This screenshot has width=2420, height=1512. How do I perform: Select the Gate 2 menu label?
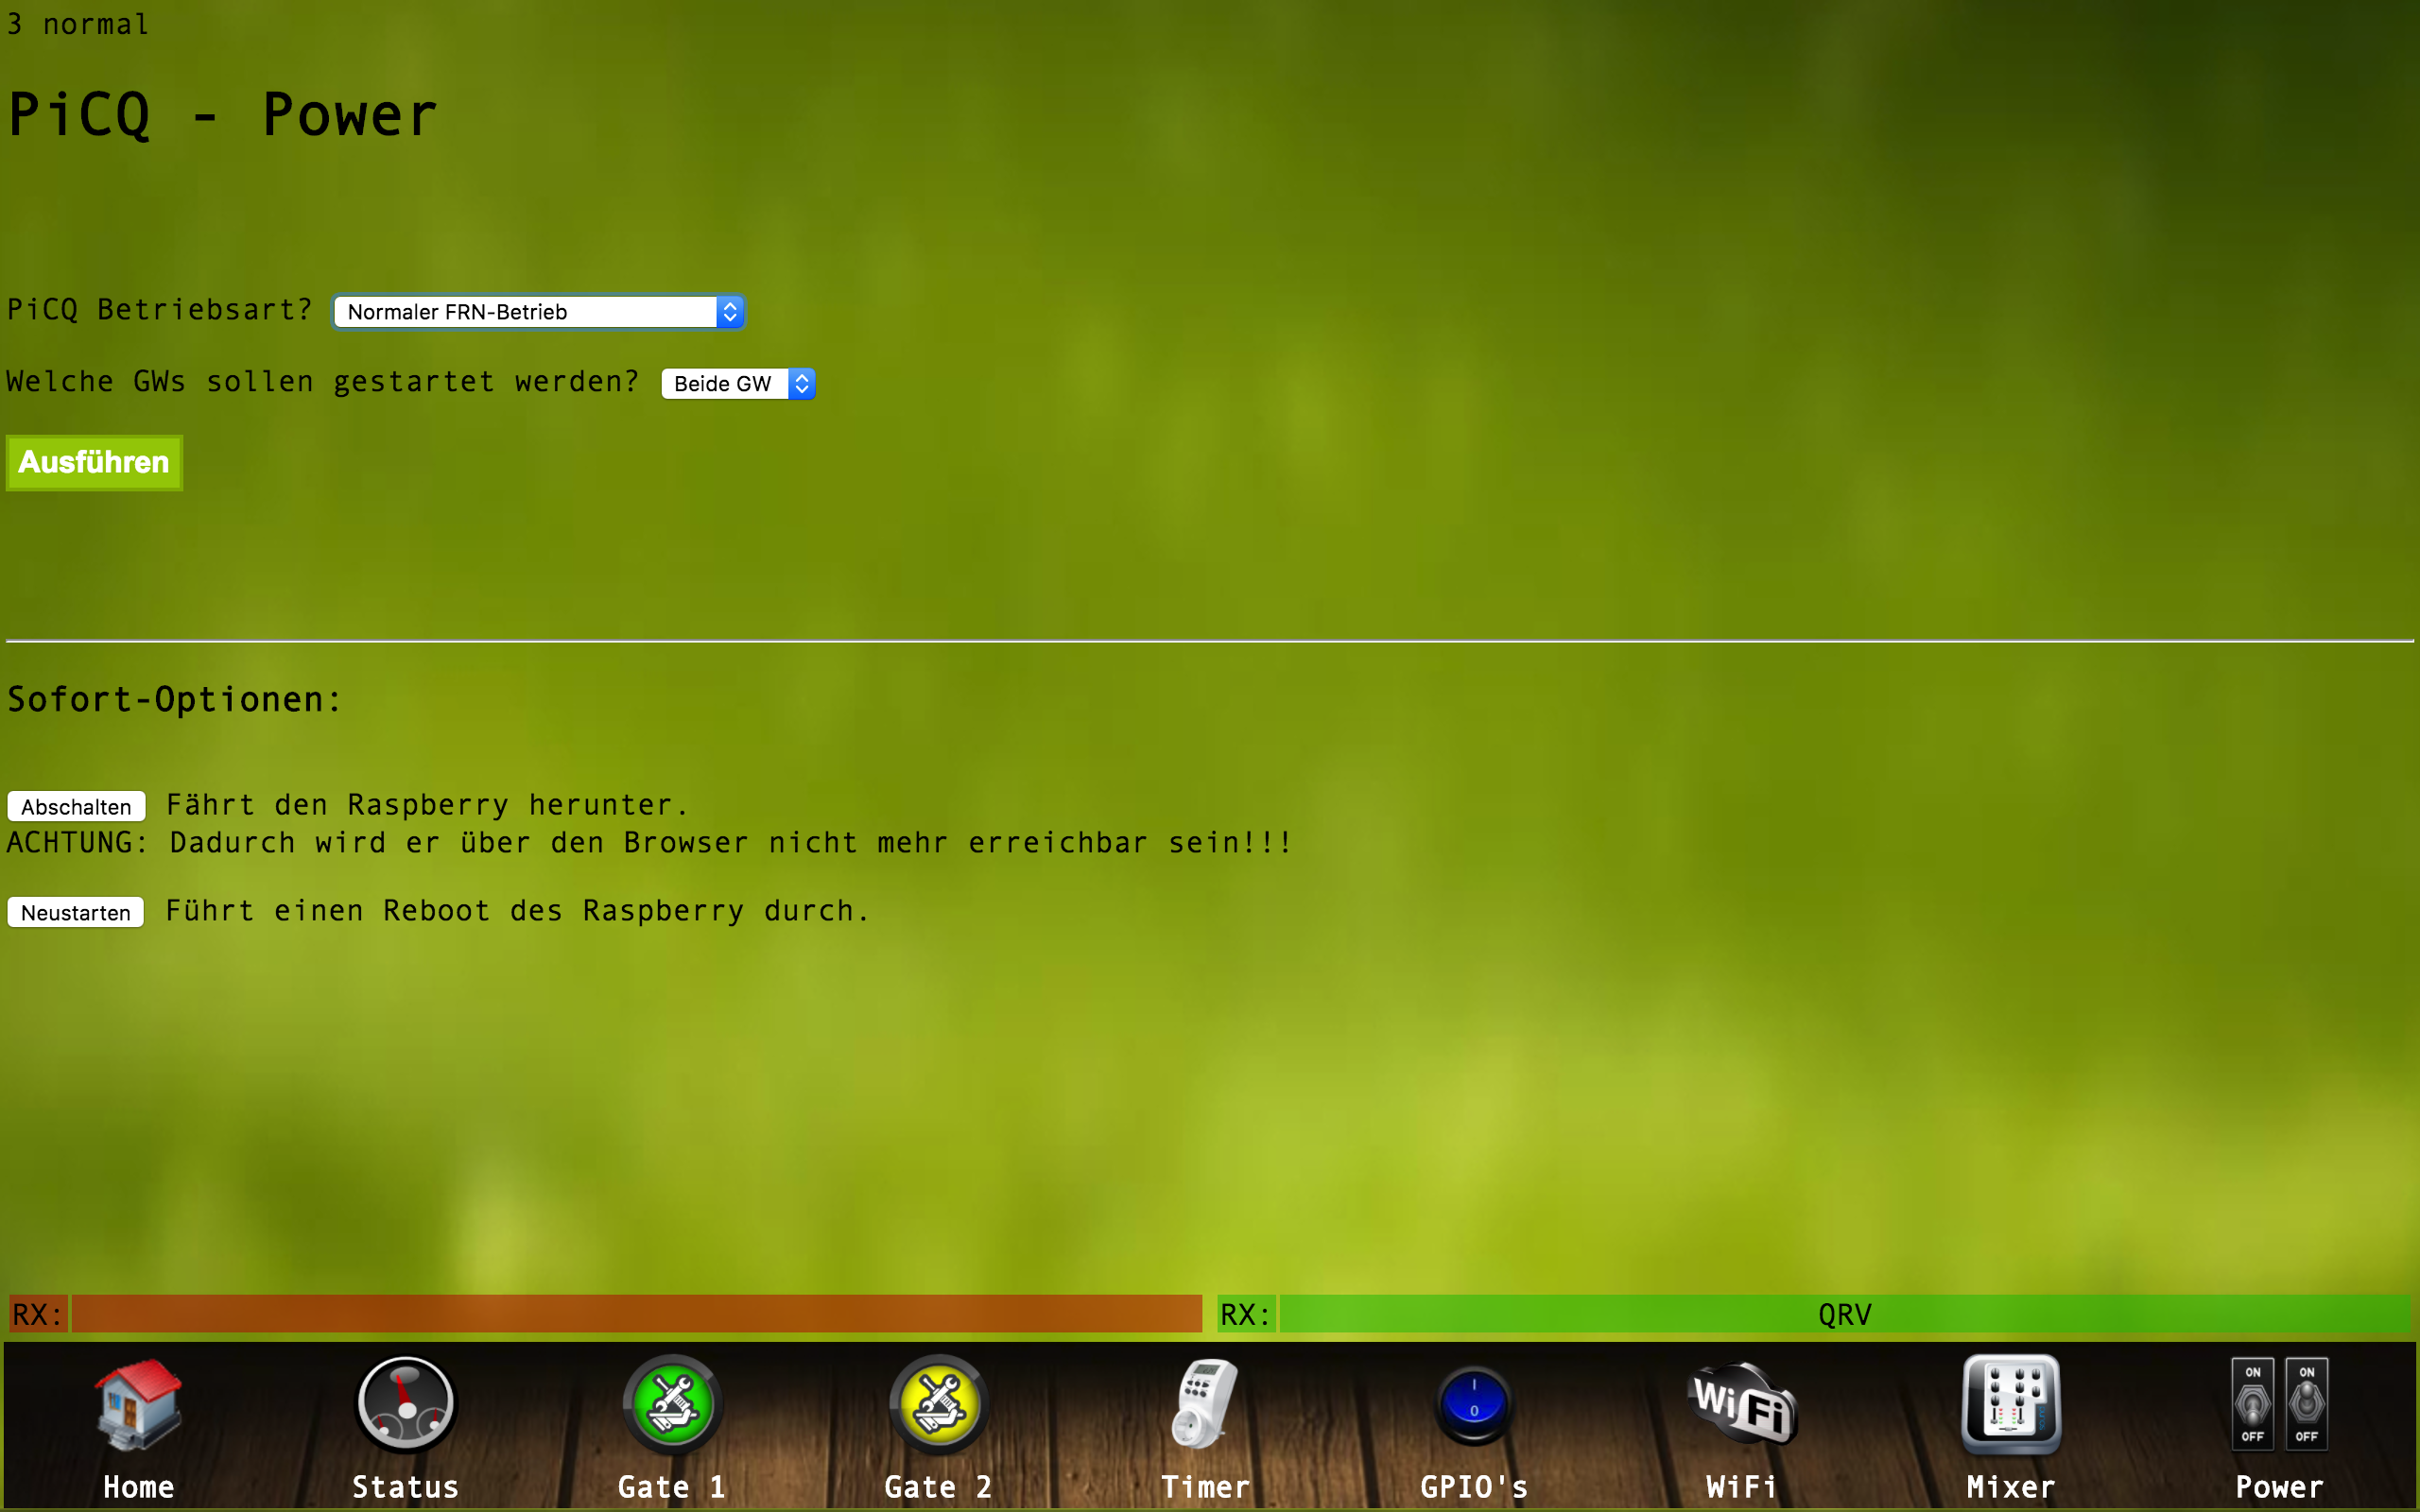[939, 1487]
